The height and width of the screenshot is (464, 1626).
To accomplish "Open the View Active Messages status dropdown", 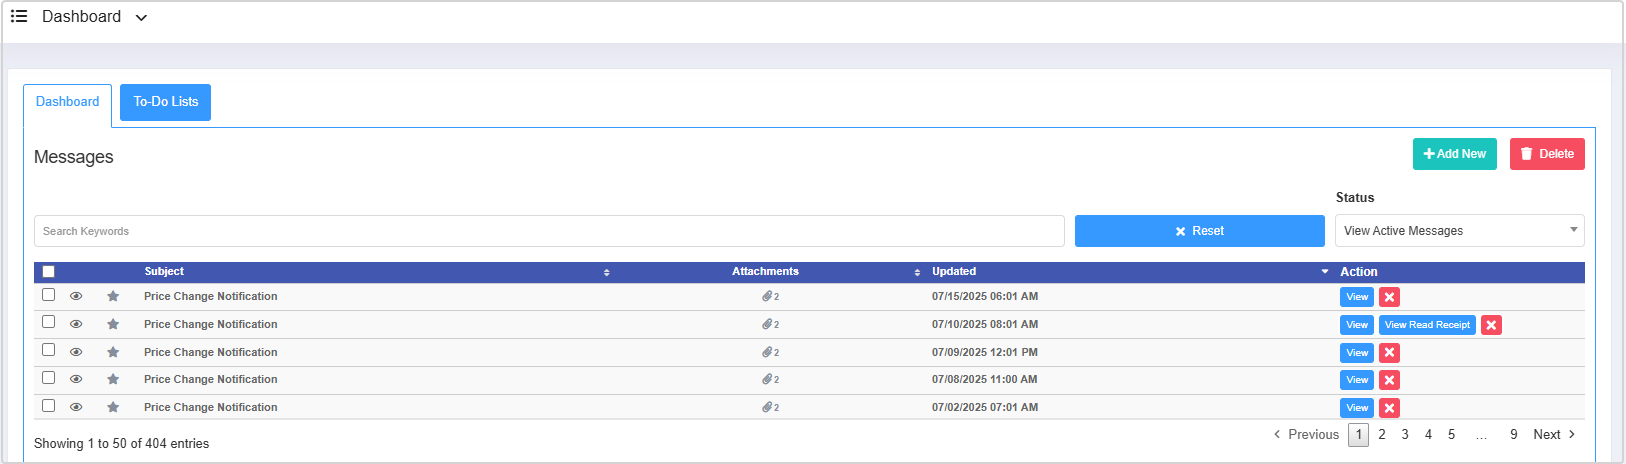I will pos(1459,231).
